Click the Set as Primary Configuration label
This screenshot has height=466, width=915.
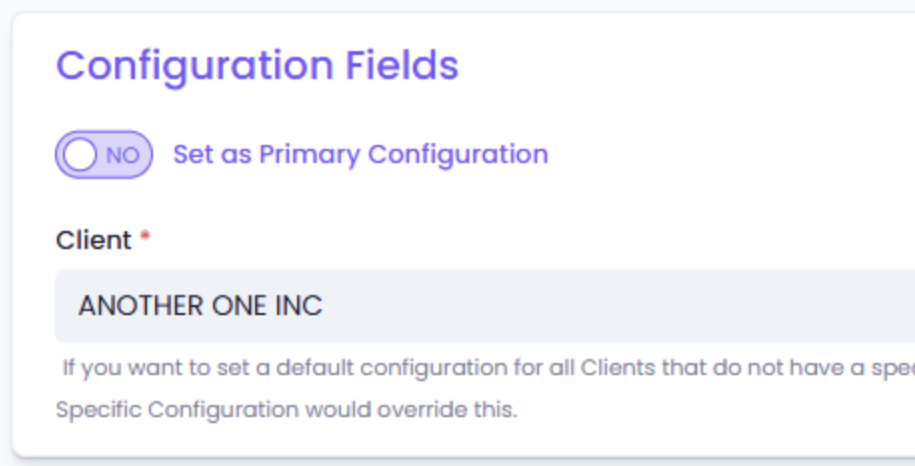pyautogui.click(x=360, y=154)
